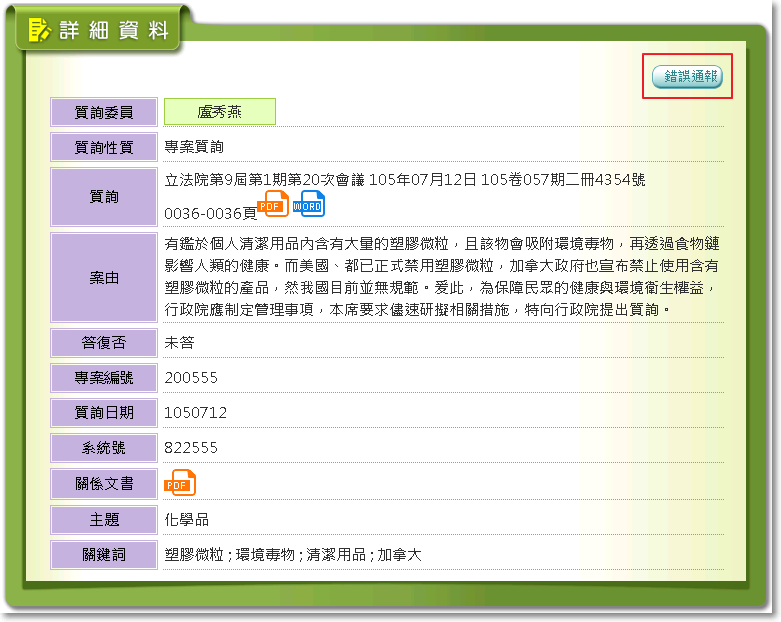
Task: Click the 質詢日期 label cell
Action: pyautogui.click(x=104, y=413)
